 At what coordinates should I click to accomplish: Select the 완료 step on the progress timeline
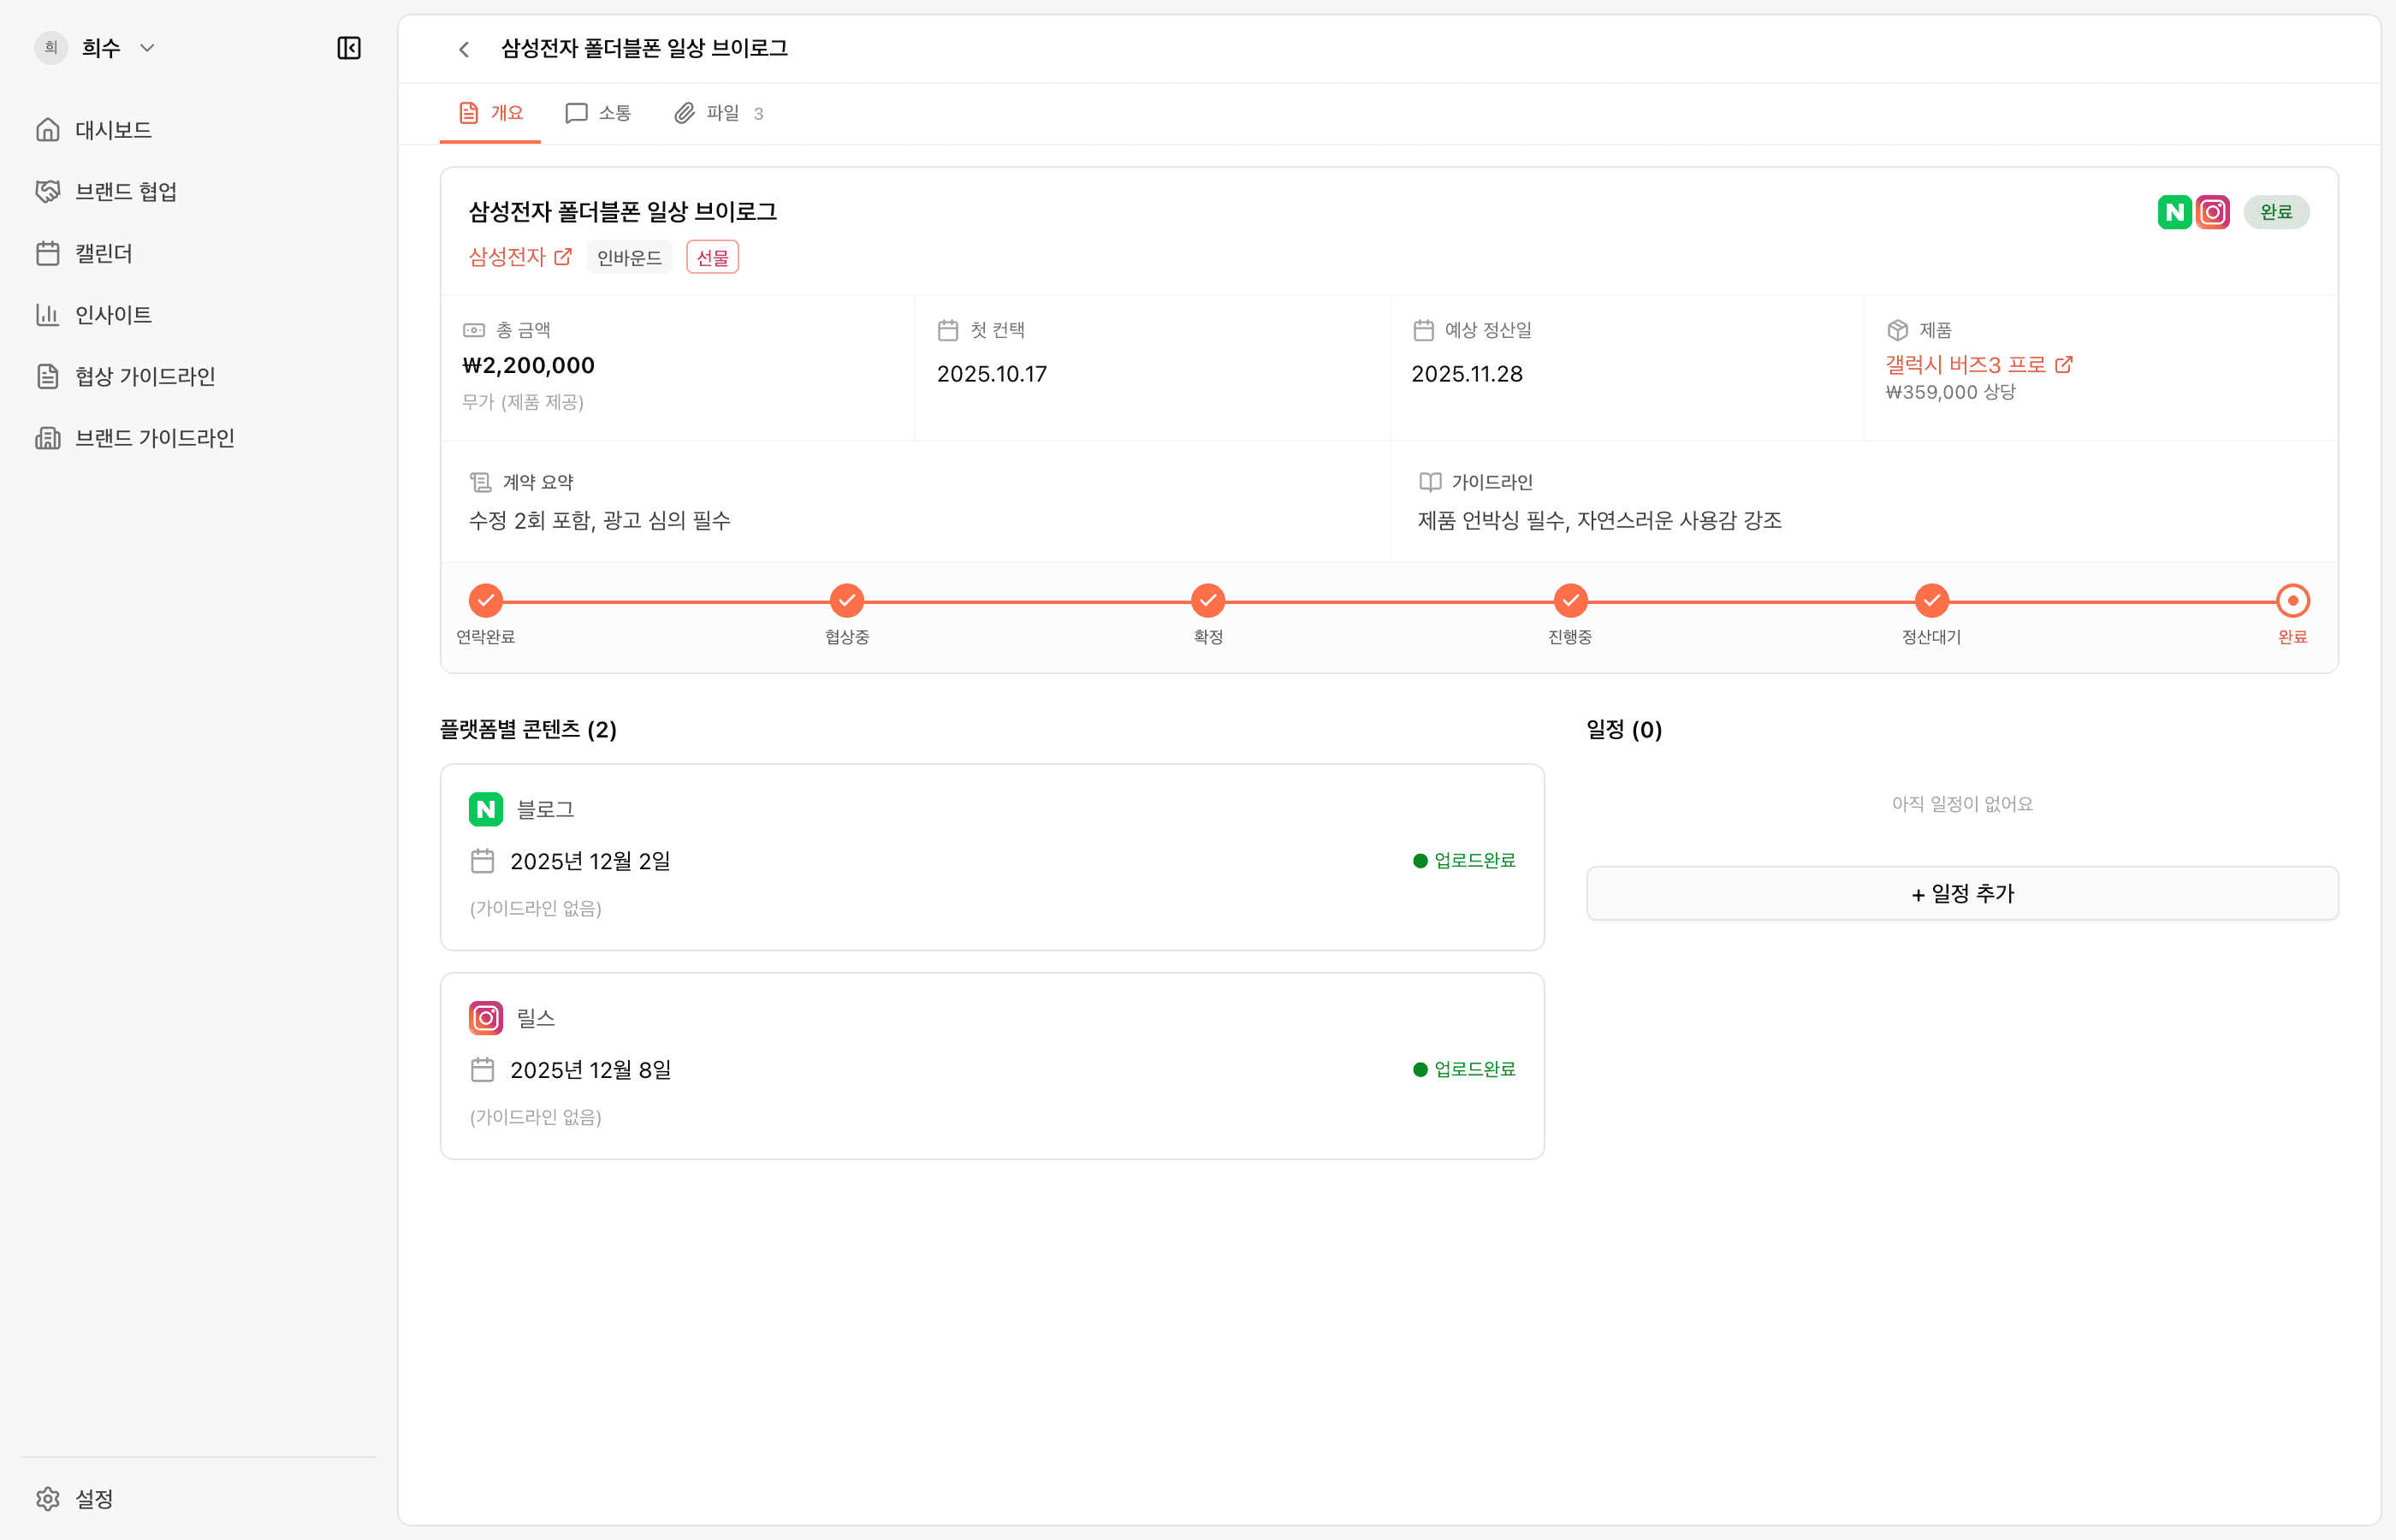pos(2291,601)
